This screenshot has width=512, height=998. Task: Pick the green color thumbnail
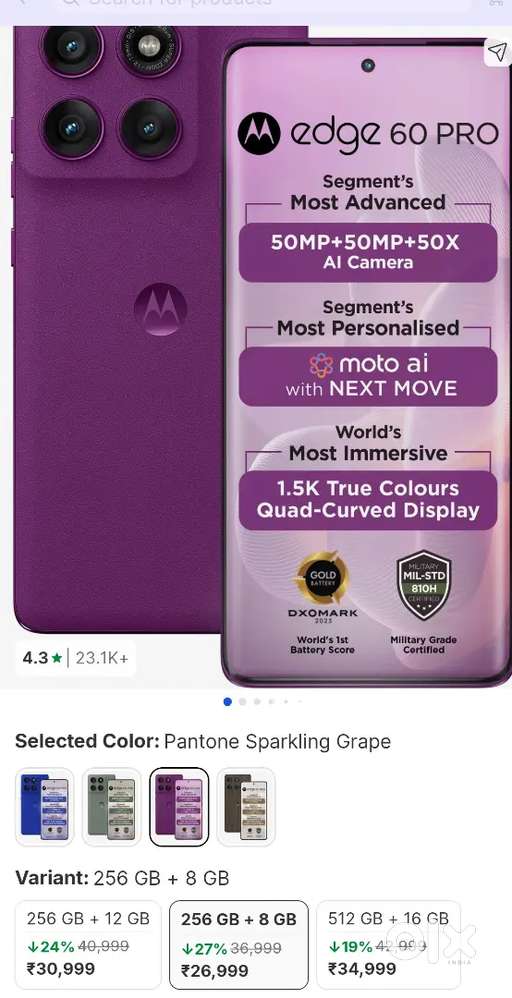pyautogui.click(x=111, y=806)
